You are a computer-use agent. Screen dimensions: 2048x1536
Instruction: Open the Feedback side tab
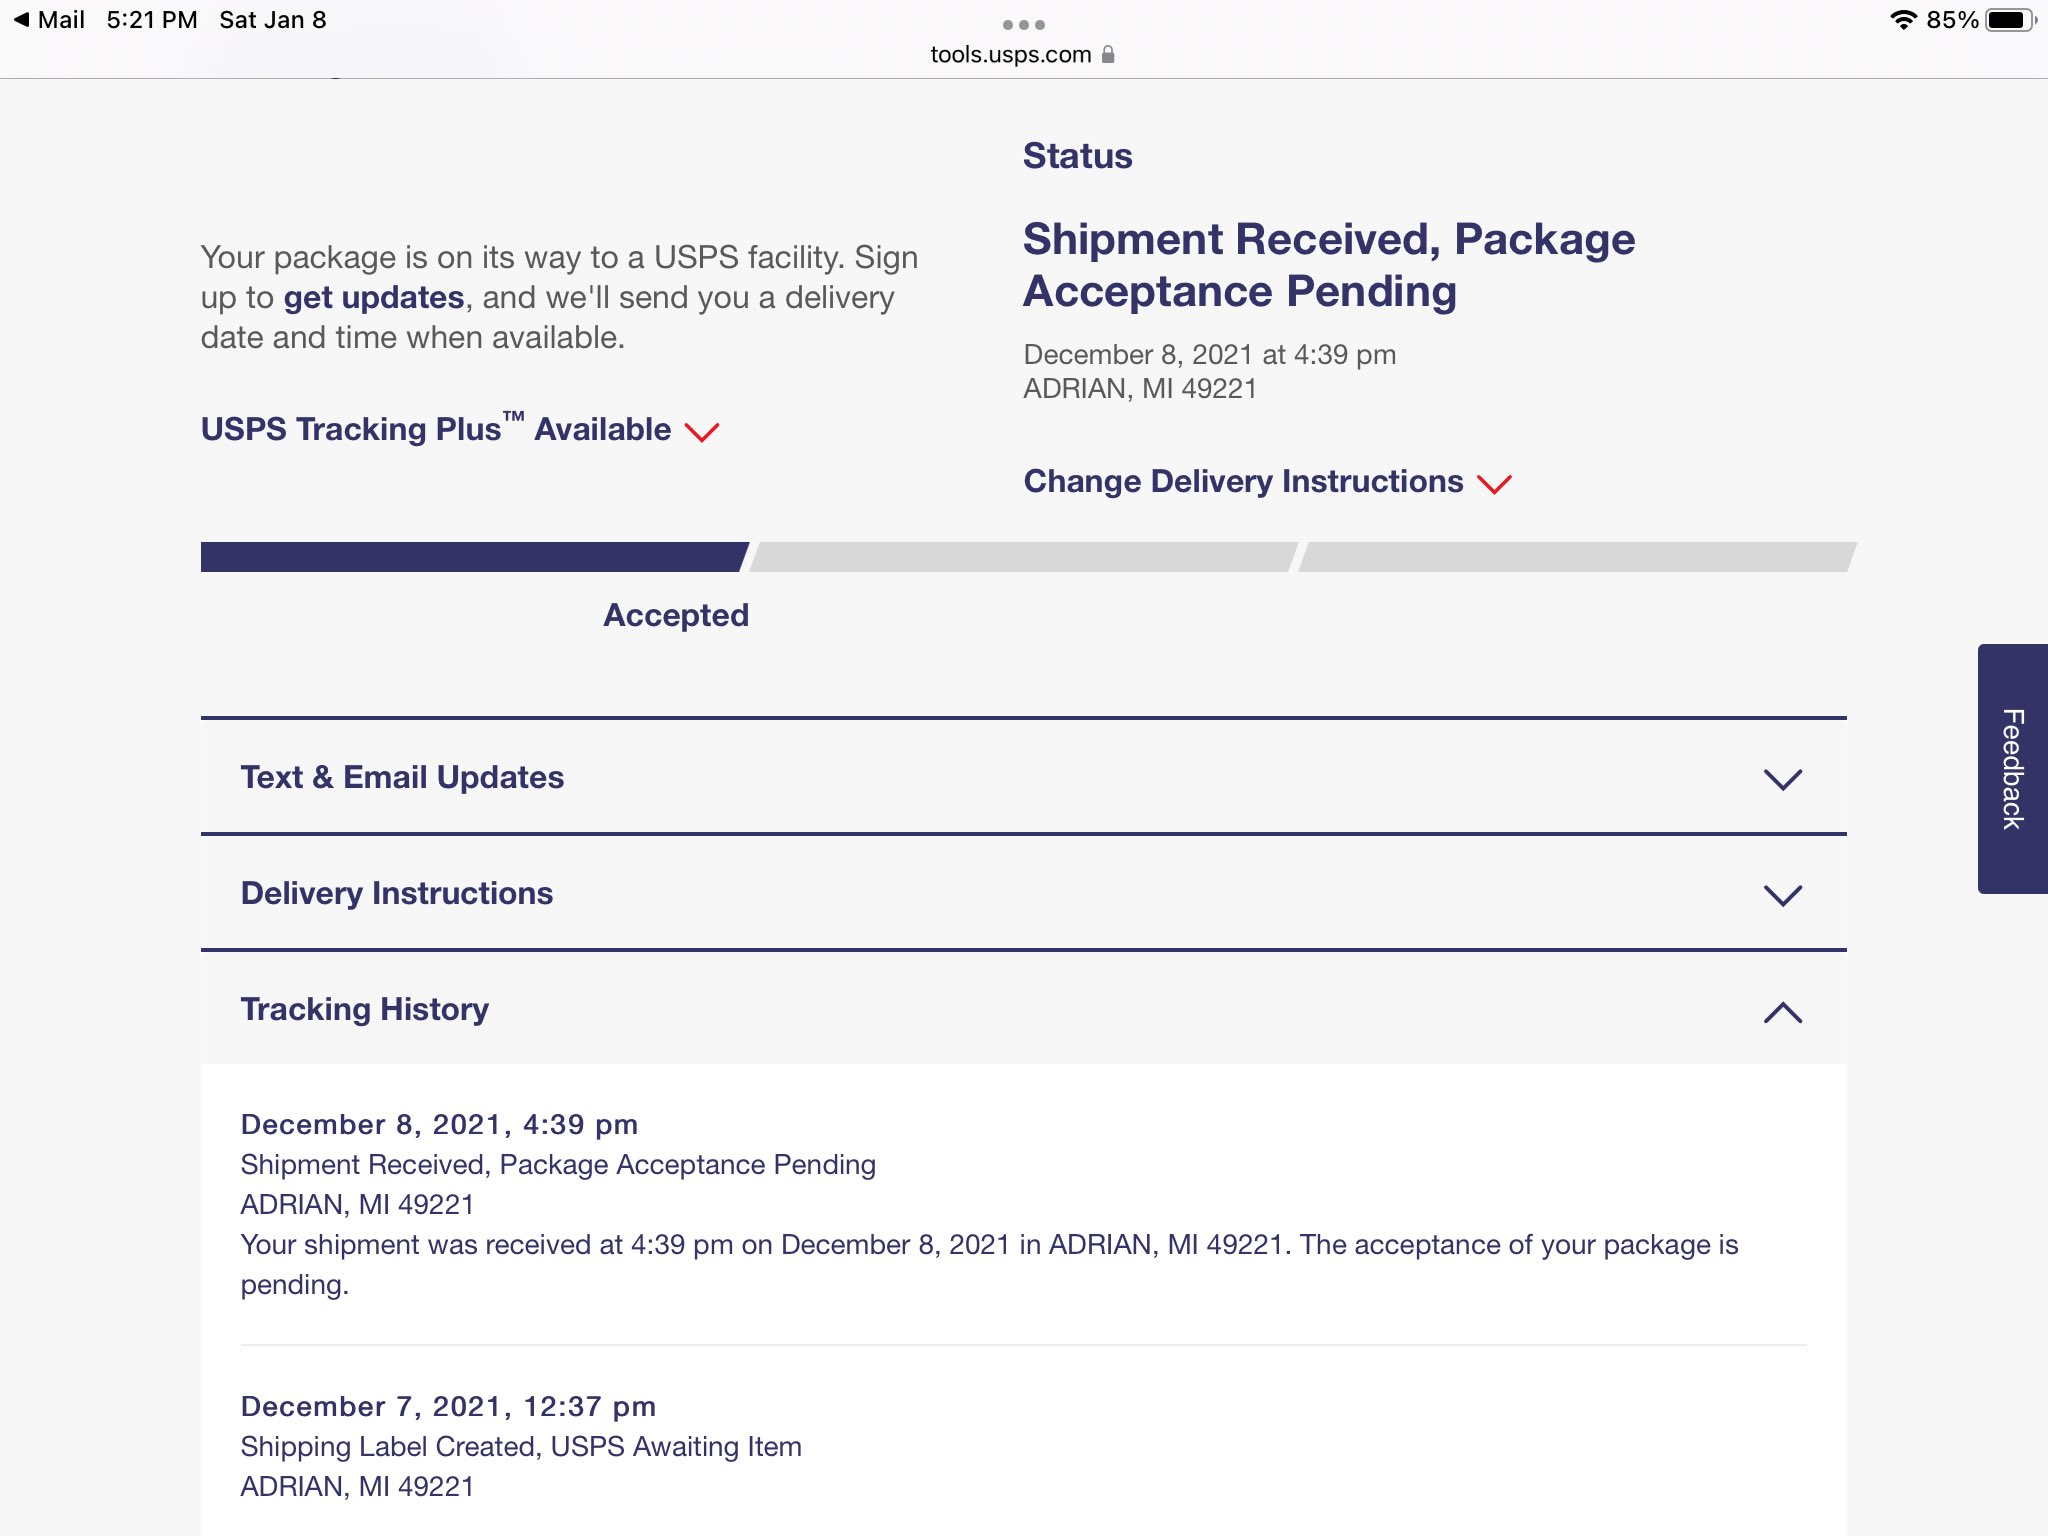tap(2012, 768)
